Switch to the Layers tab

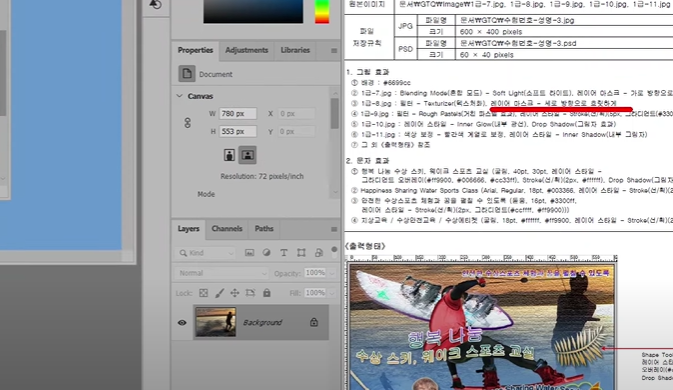(188, 229)
